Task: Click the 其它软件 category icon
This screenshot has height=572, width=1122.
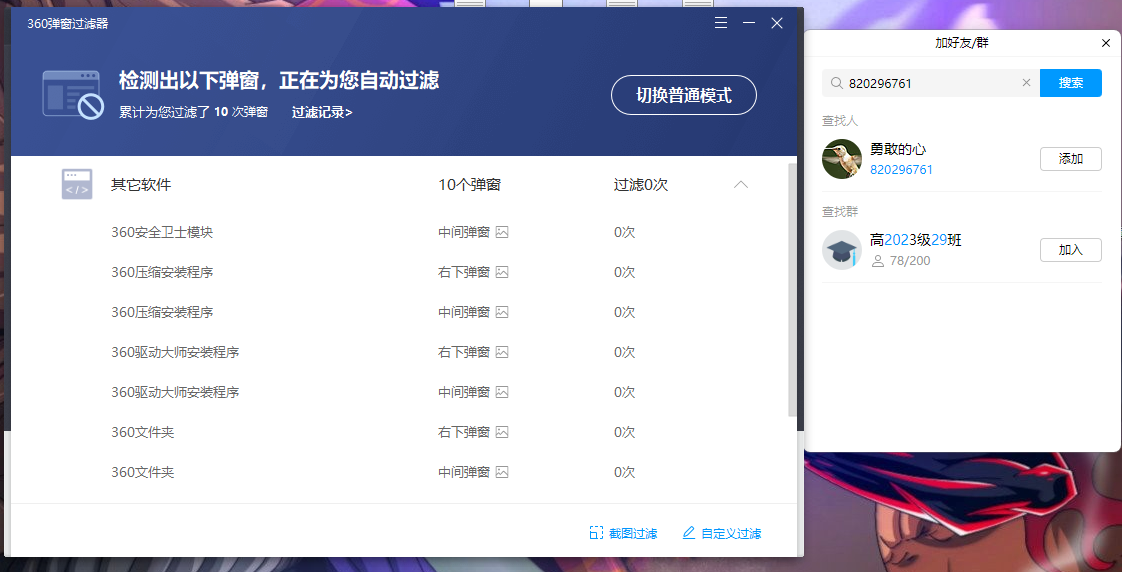Action: (x=77, y=184)
